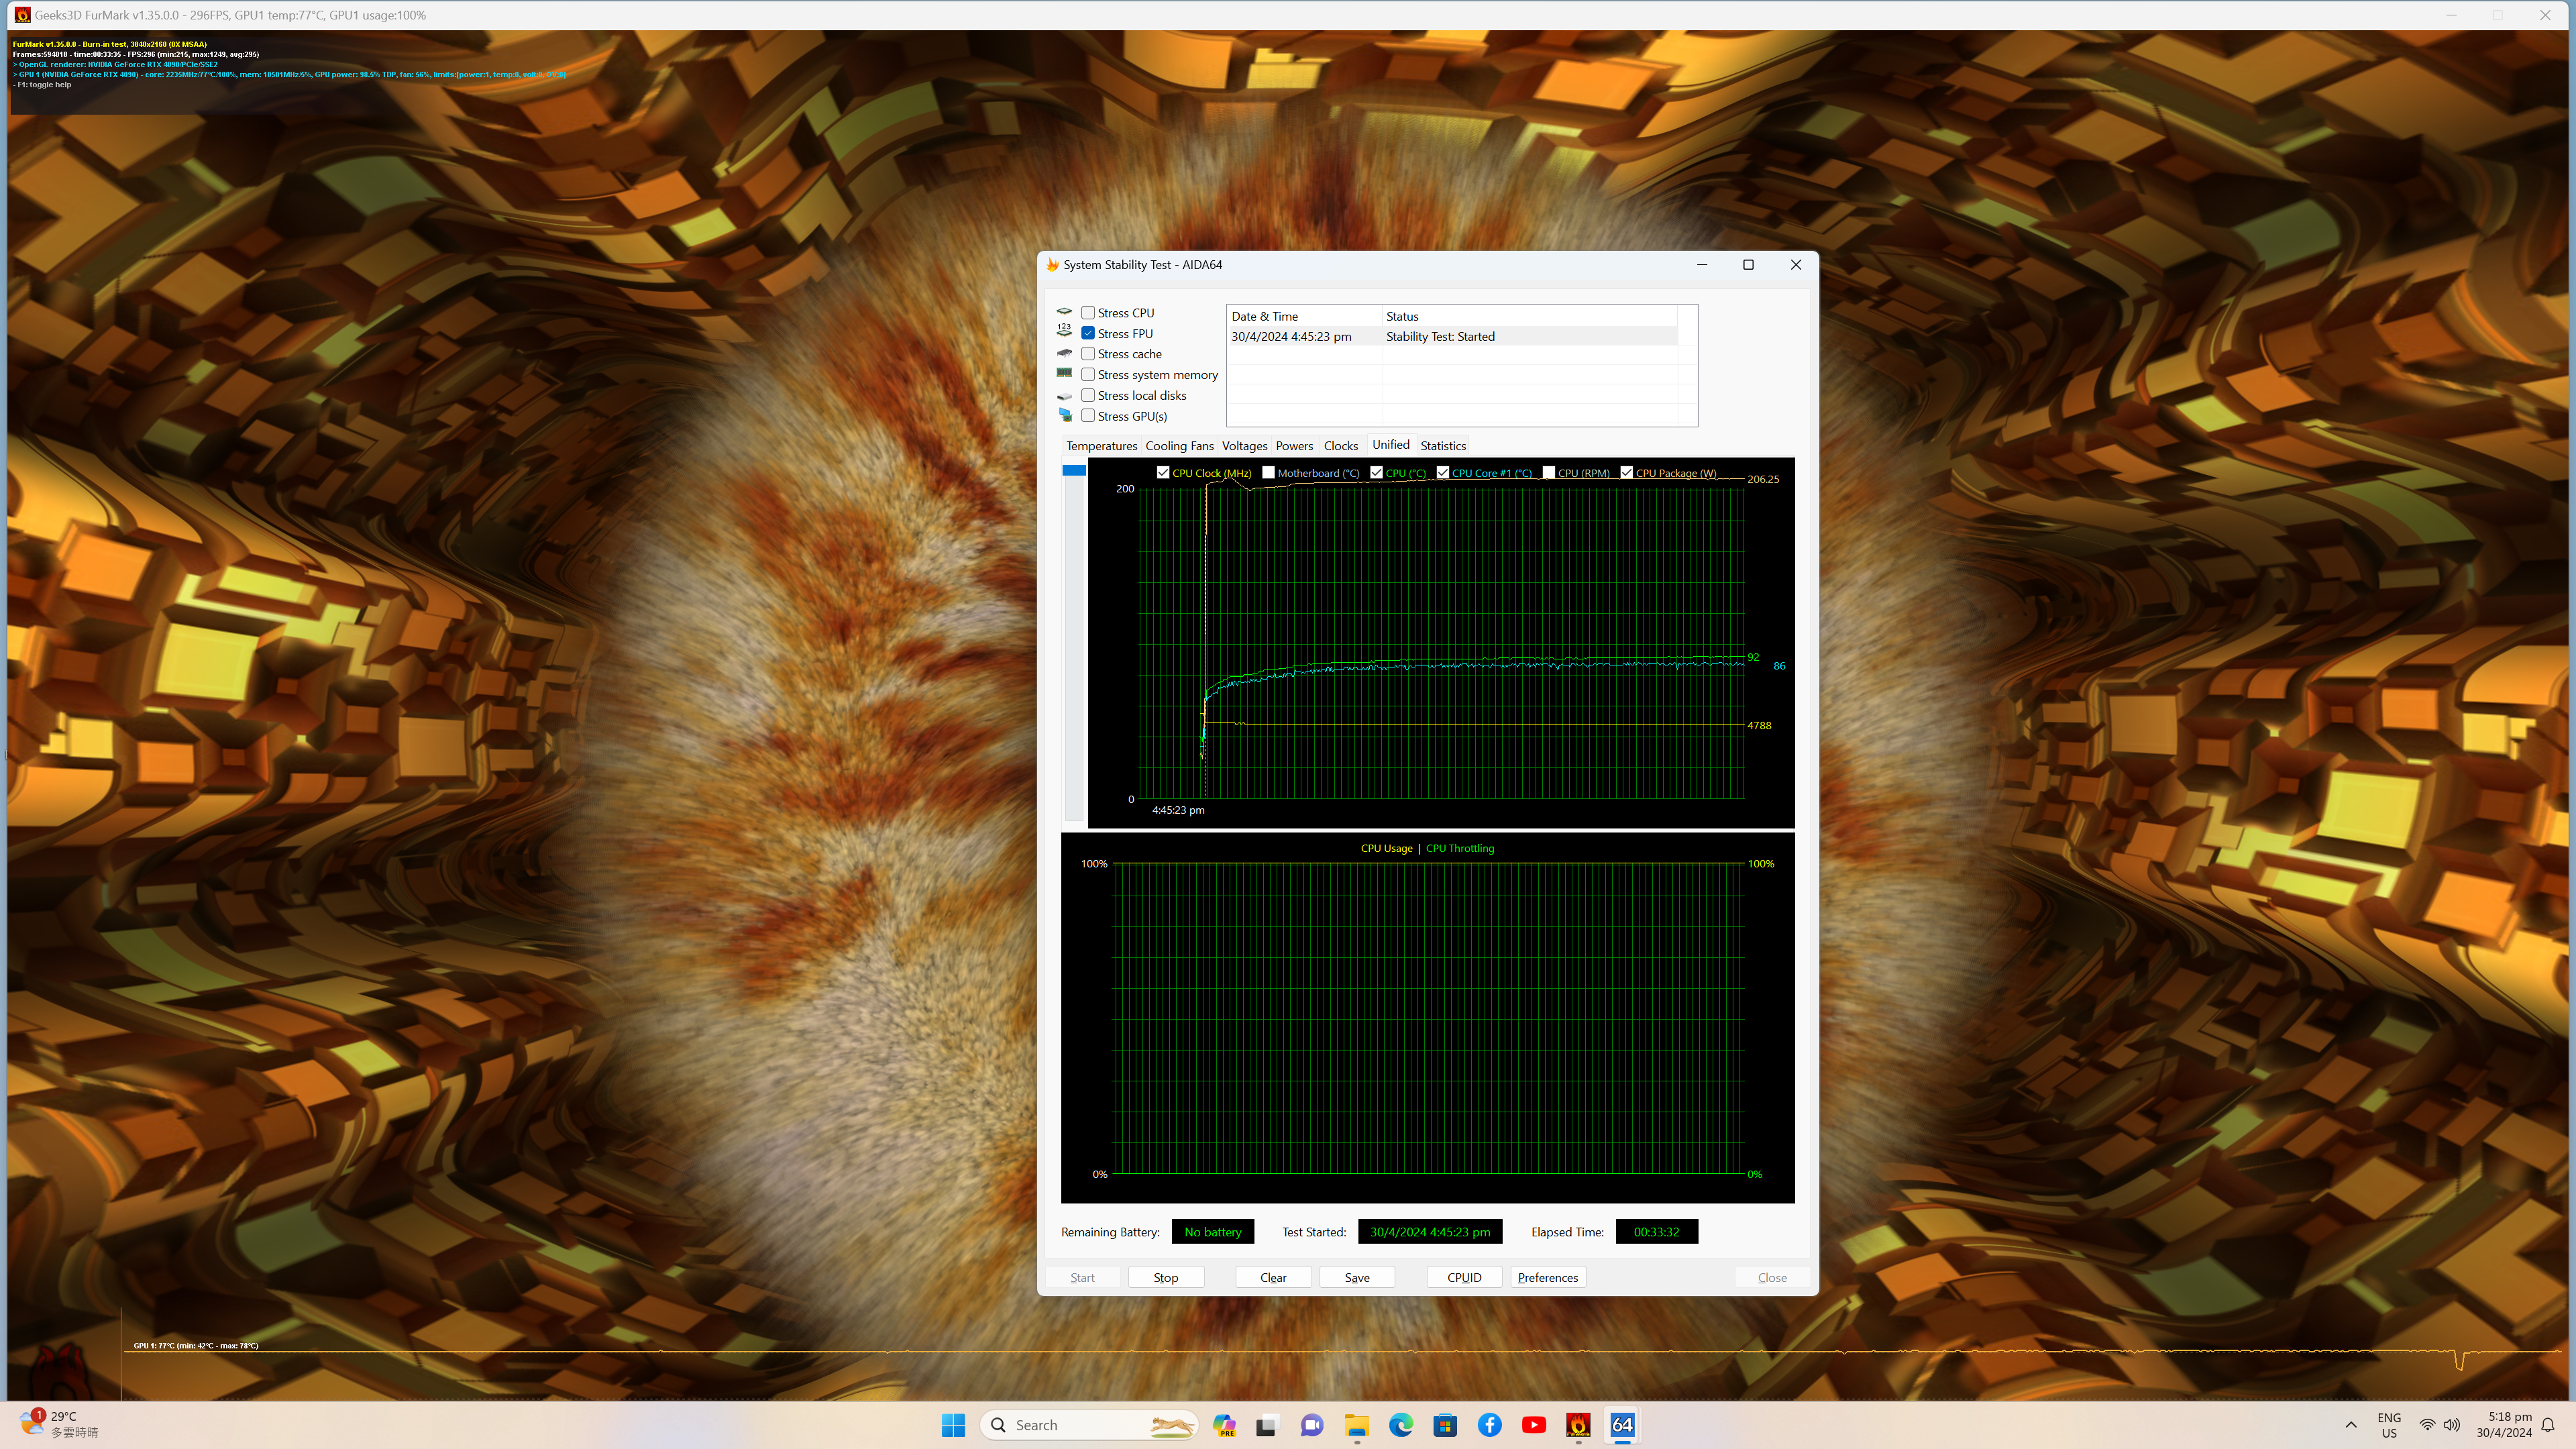Open the CPUID panel
The height and width of the screenshot is (1449, 2576).
click(x=1464, y=1277)
